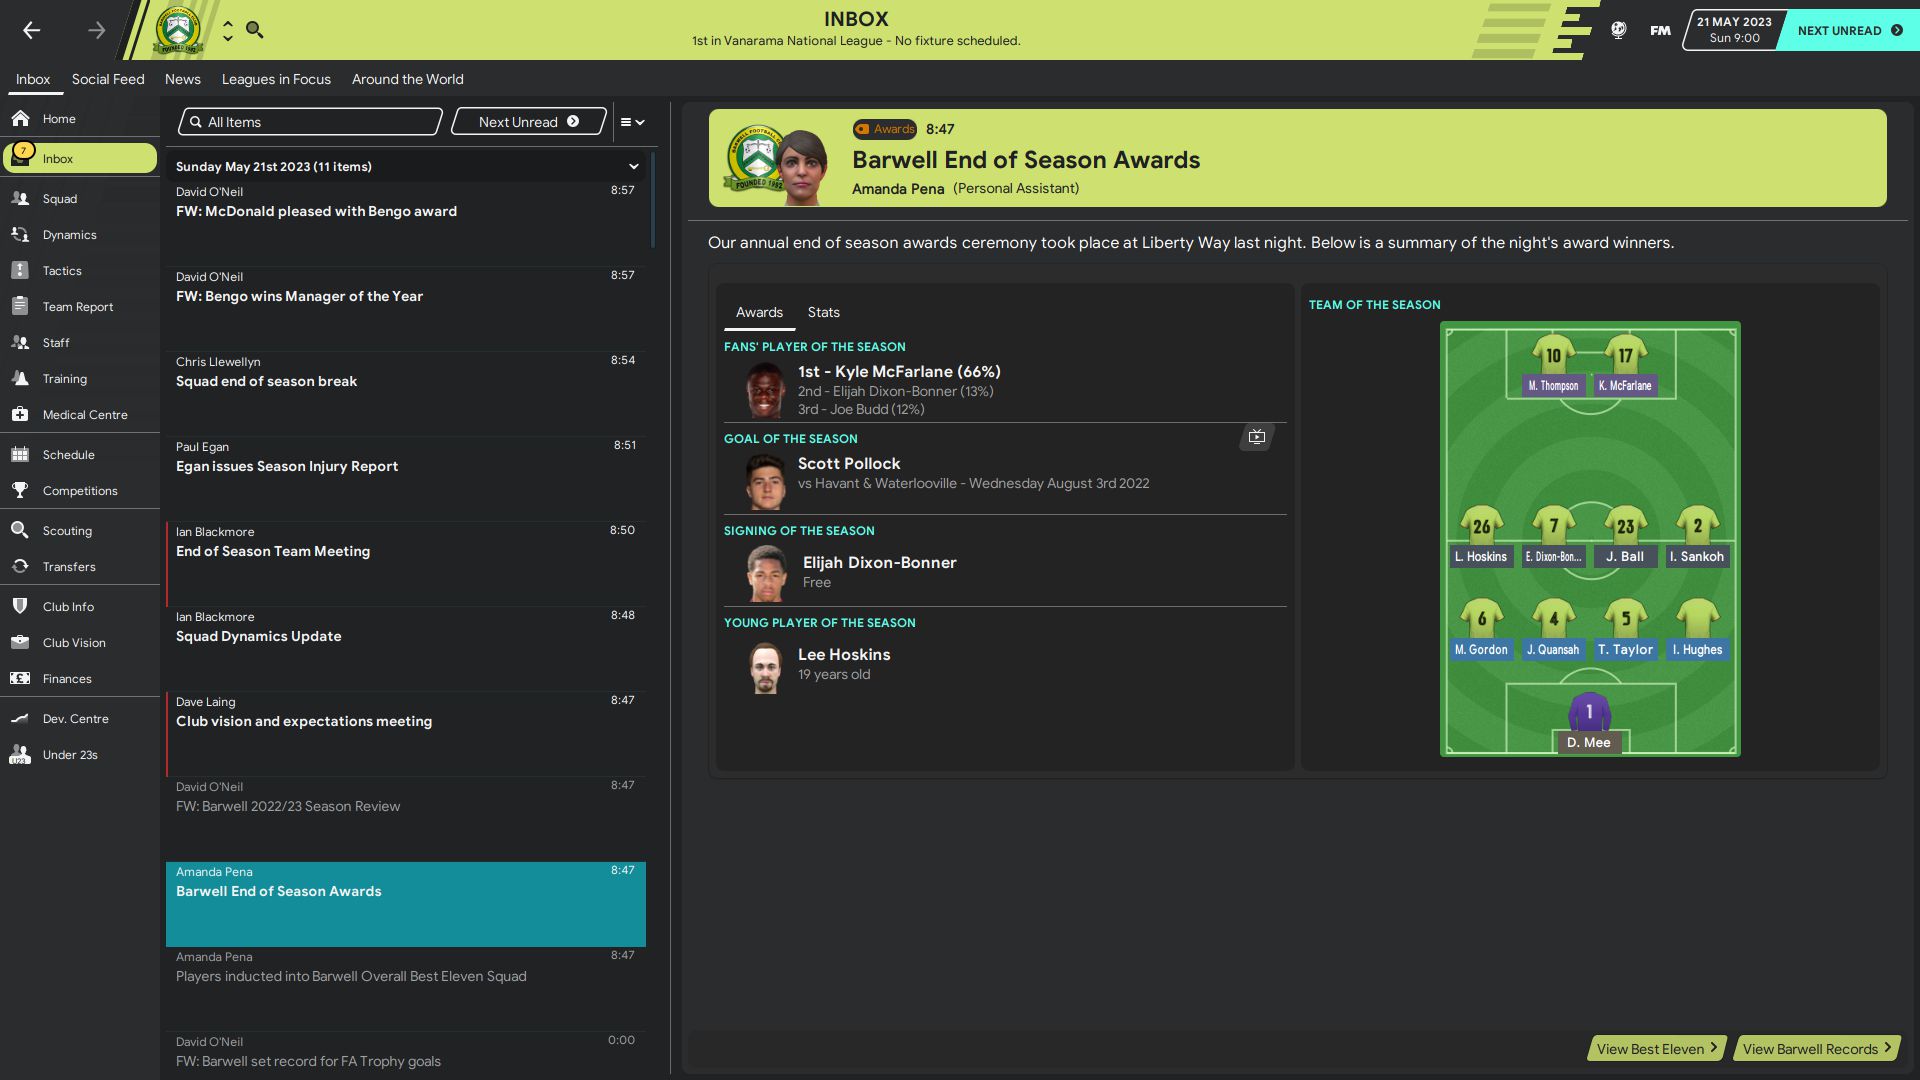Collapse the Sunday May 21st 2023 group

(633, 167)
